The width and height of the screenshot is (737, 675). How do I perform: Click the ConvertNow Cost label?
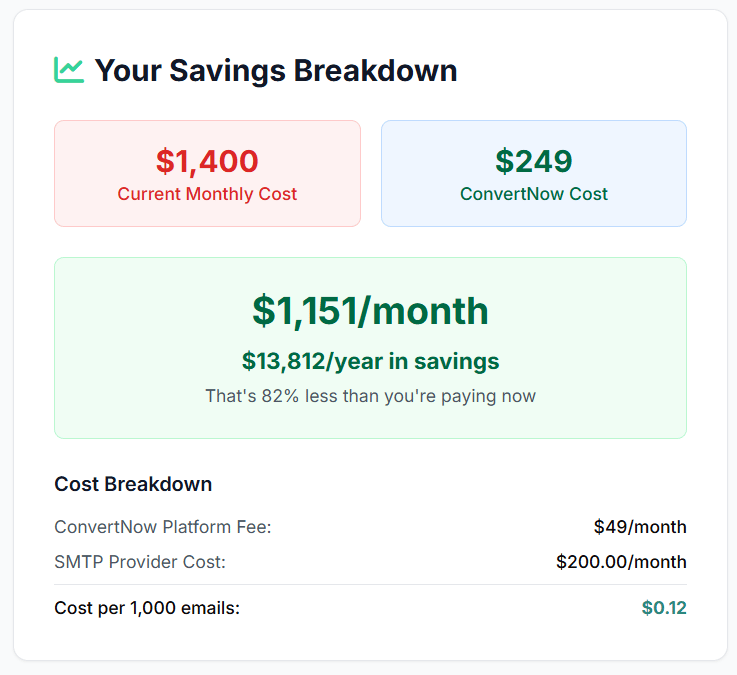point(534,194)
